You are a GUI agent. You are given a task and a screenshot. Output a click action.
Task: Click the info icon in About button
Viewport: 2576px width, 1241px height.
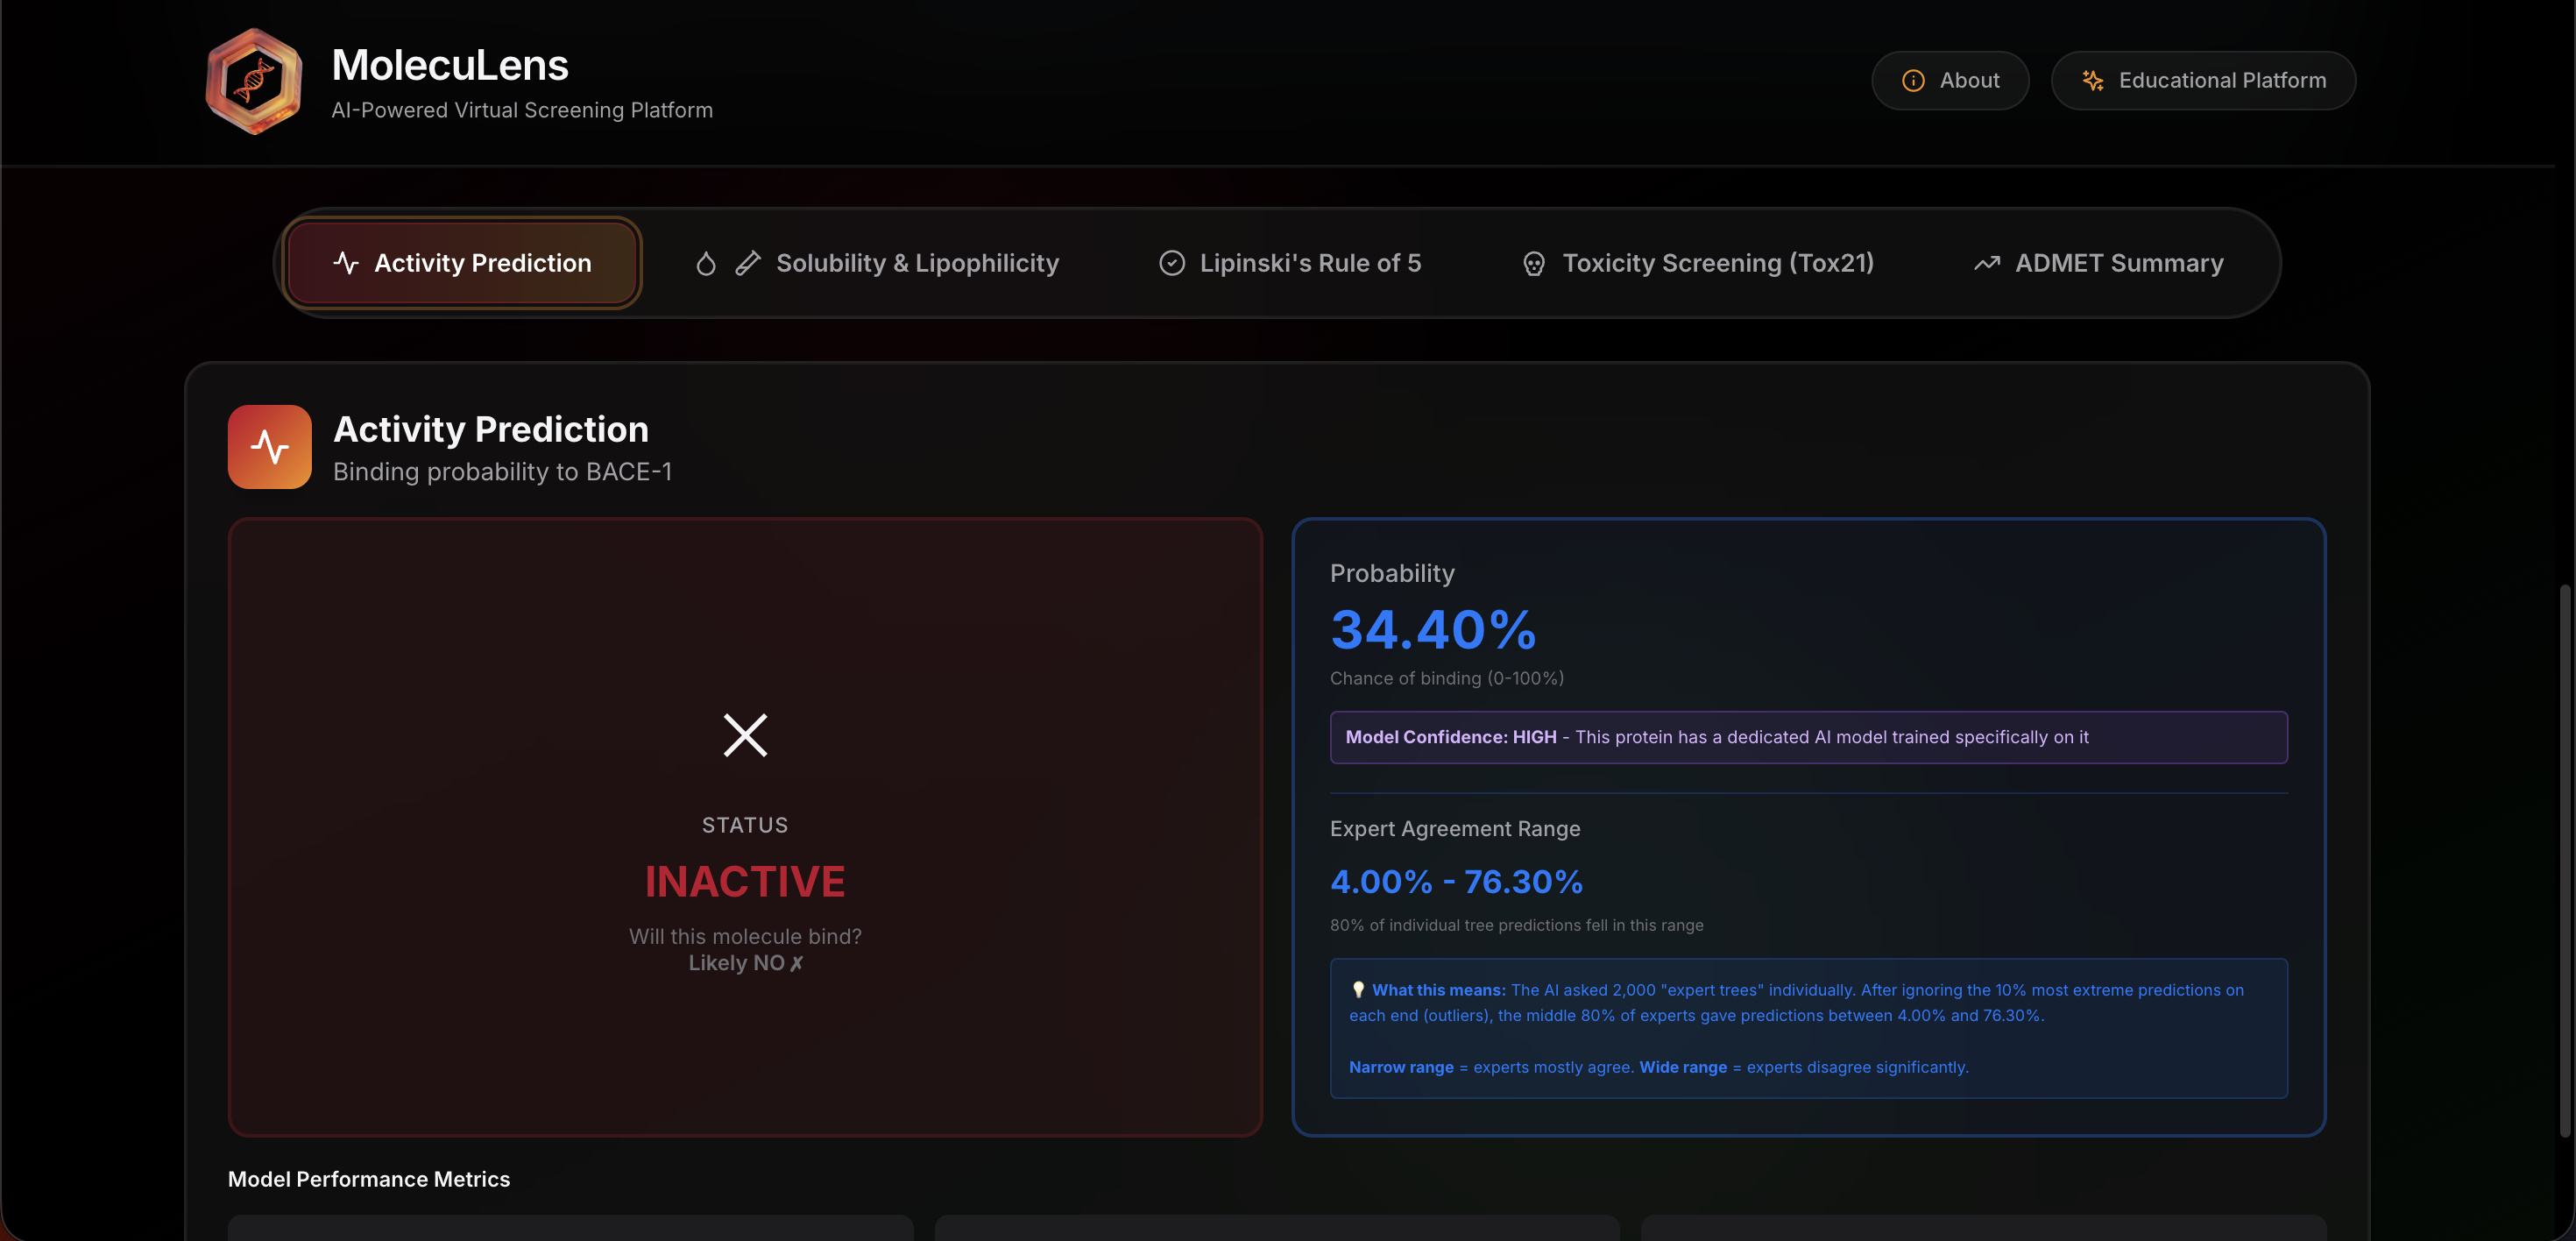click(1912, 81)
